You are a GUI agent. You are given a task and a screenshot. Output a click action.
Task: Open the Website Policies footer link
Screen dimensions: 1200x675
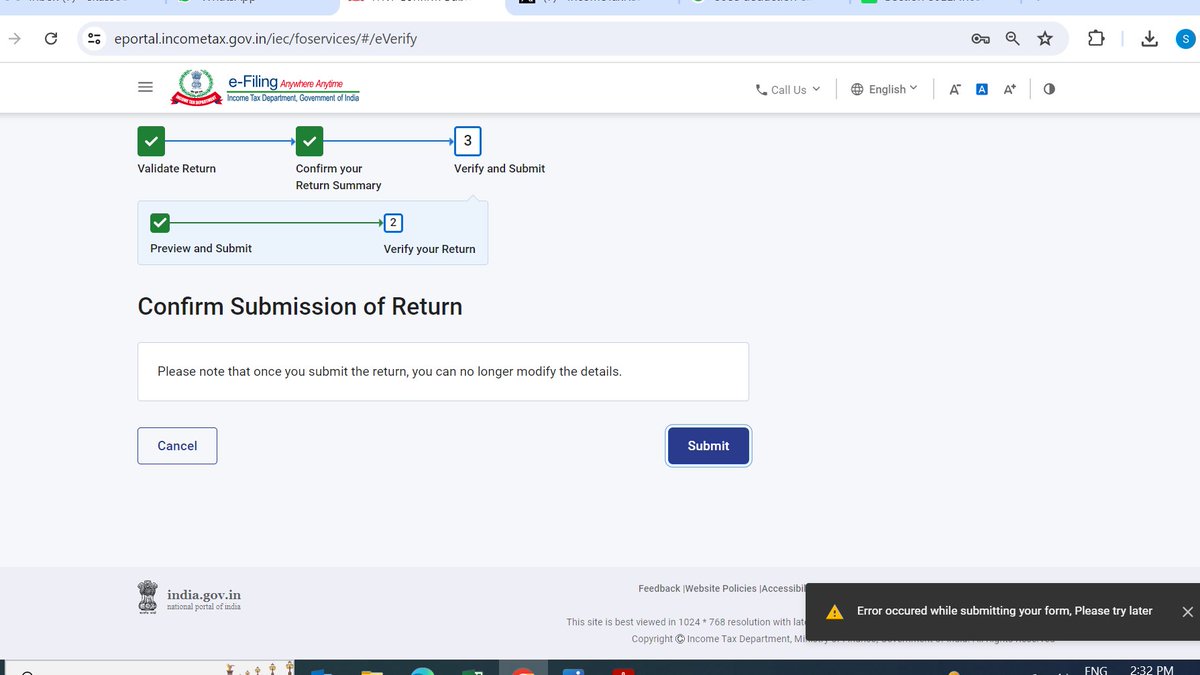click(x=721, y=589)
